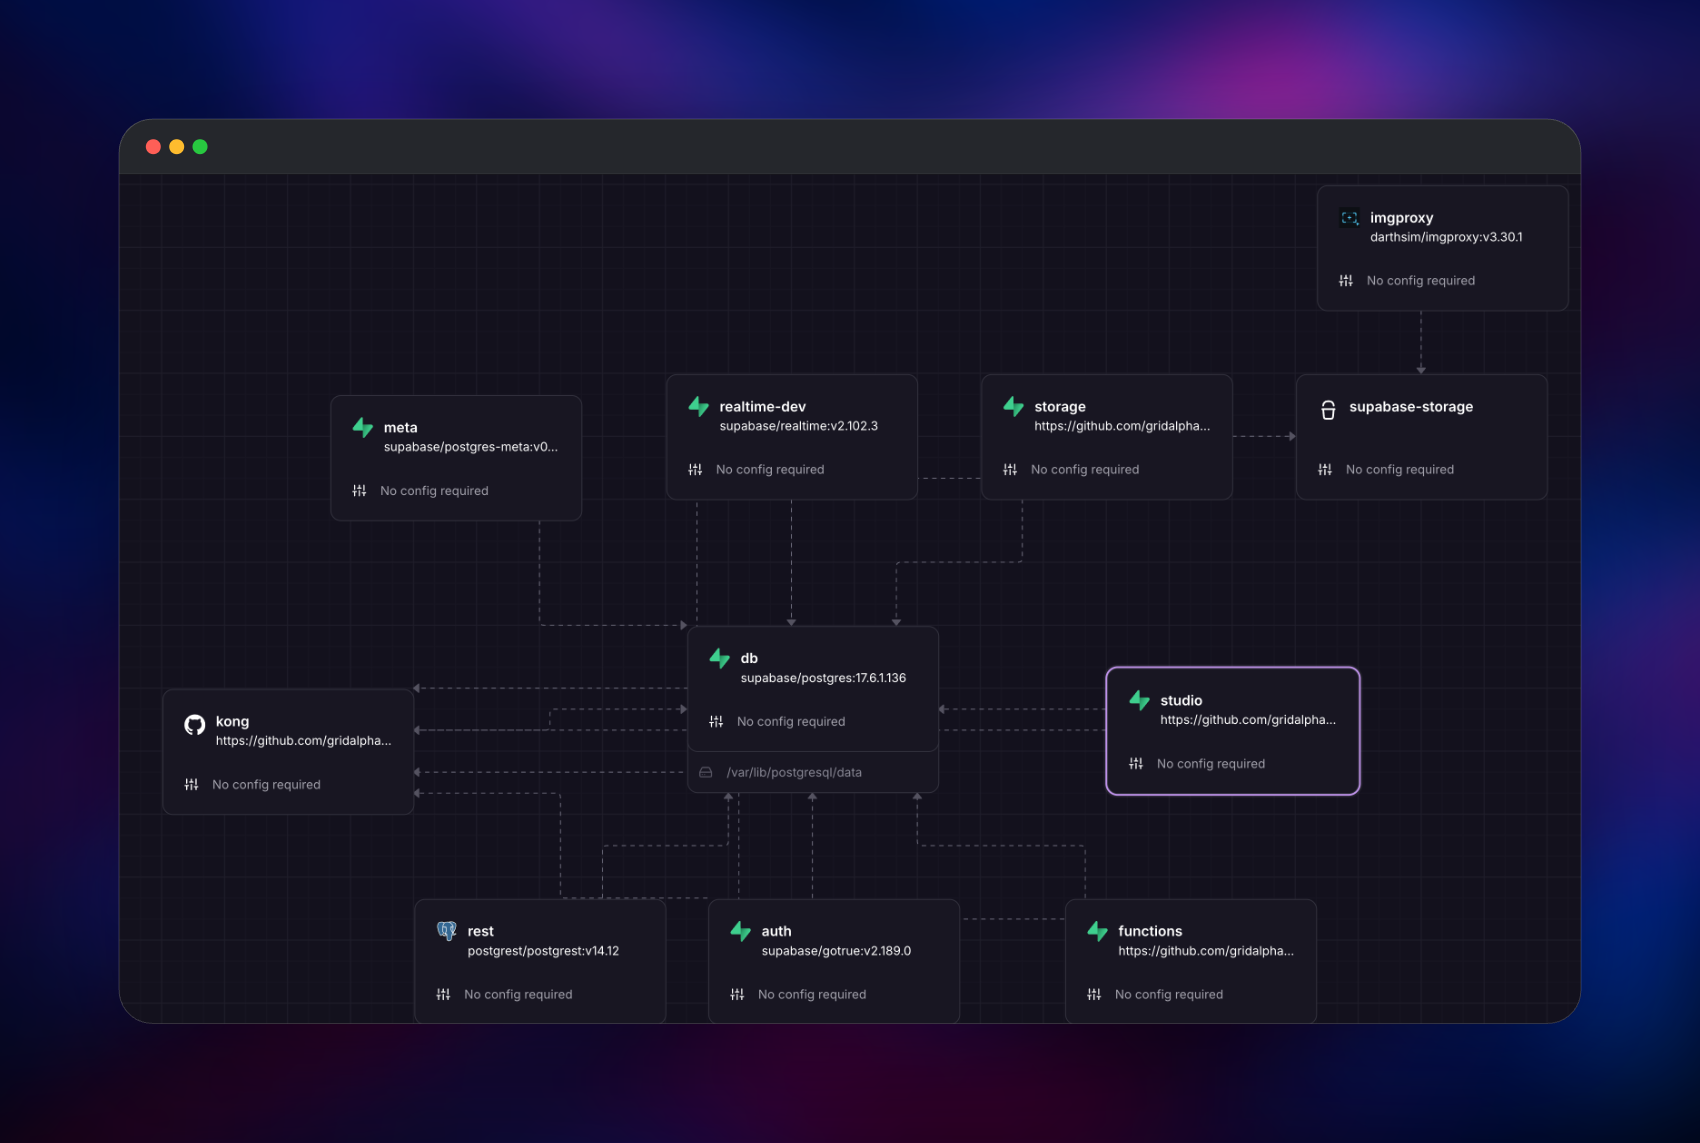Click the supabase/realtime:v2.102.3 image text

(798, 427)
